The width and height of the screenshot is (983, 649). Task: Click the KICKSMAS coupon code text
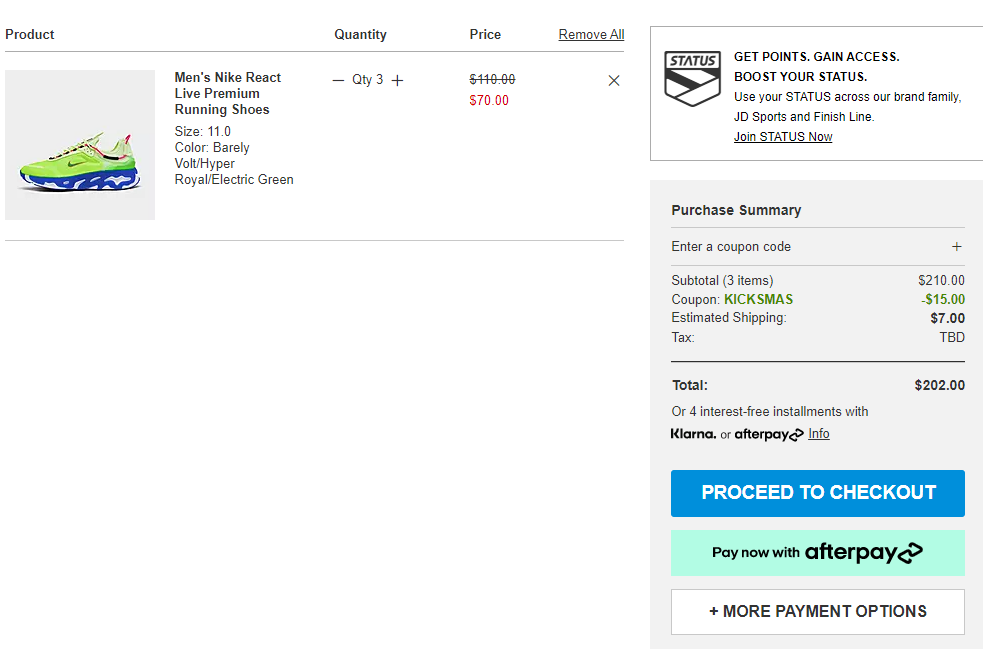758,299
